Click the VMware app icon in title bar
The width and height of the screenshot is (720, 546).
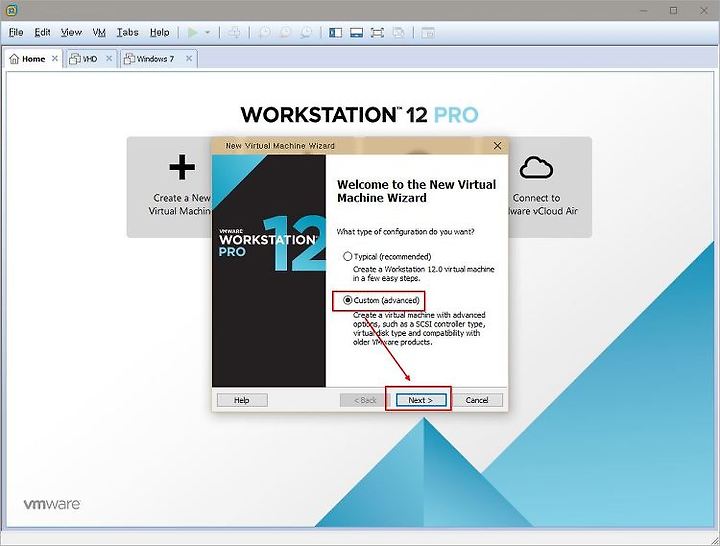click(x=12, y=10)
